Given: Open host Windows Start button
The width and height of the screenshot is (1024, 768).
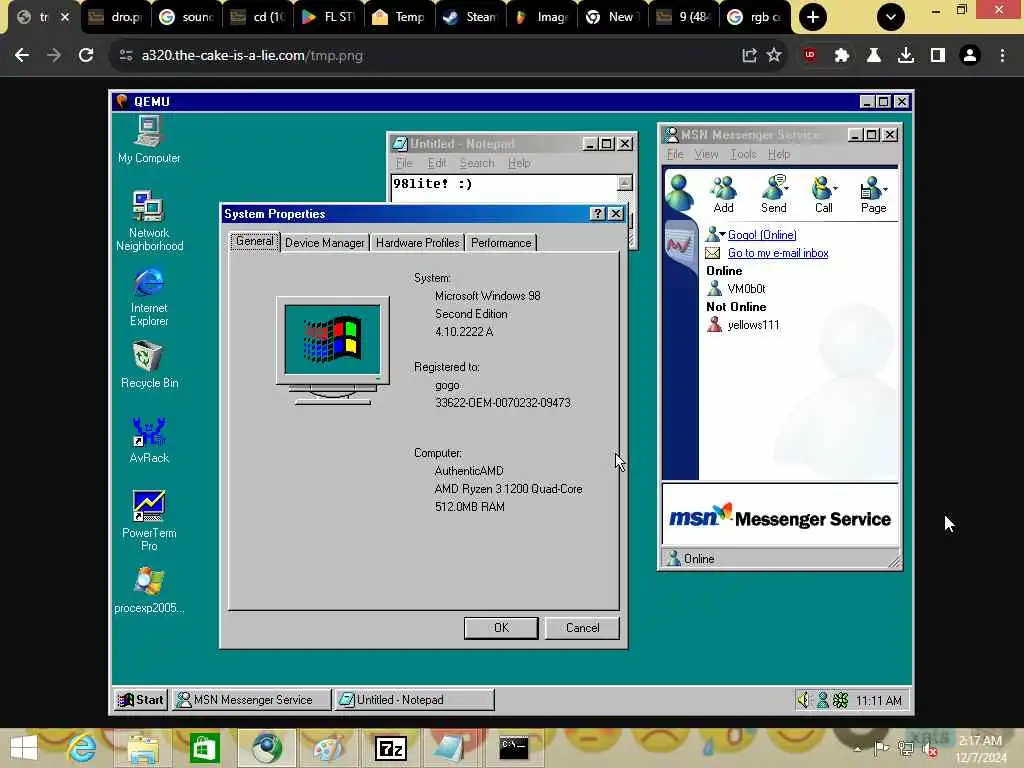Looking at the screenshot, I should tap(24, 748).
